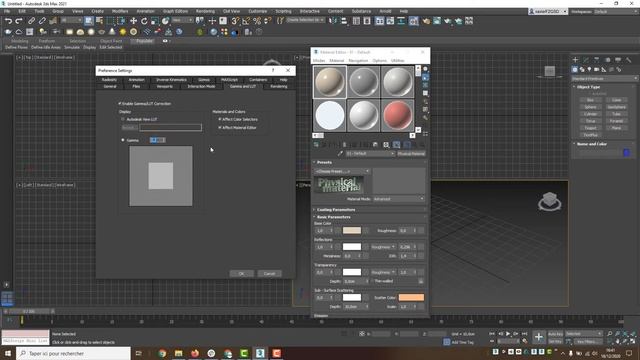Click the ViewCube in perspective viewport
Viewport: 640px width, 360px height.
click(x=549, y=201)
